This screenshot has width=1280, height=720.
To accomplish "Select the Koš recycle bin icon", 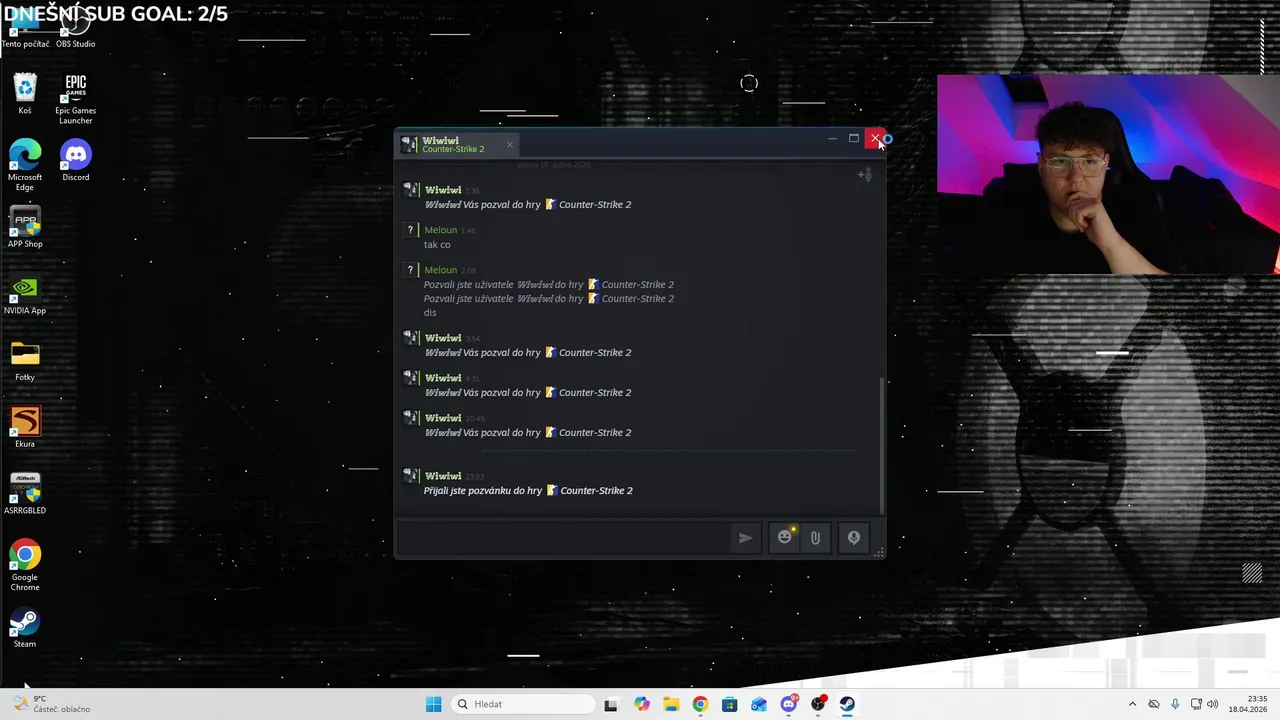I will point(25,94).
